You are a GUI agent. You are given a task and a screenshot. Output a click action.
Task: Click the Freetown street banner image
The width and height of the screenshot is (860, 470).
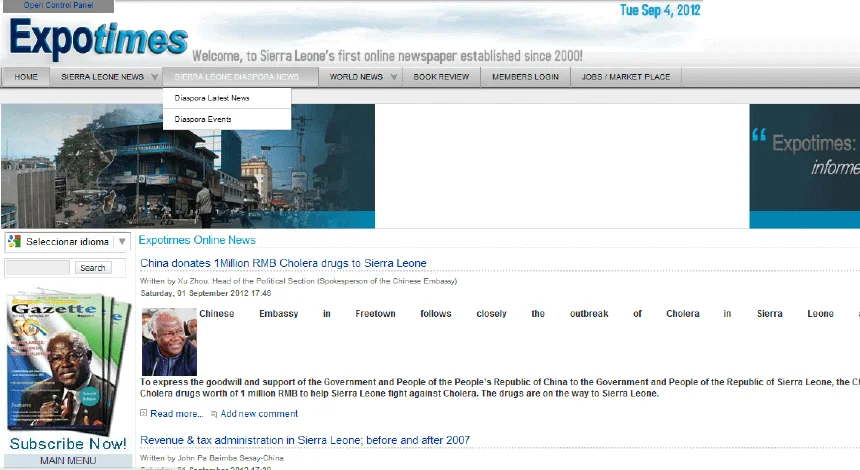188,166
